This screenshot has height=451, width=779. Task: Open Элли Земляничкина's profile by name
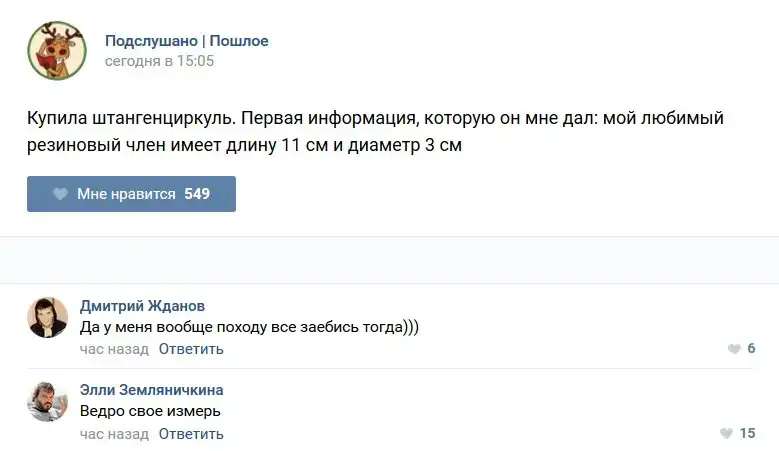[152, 390]
